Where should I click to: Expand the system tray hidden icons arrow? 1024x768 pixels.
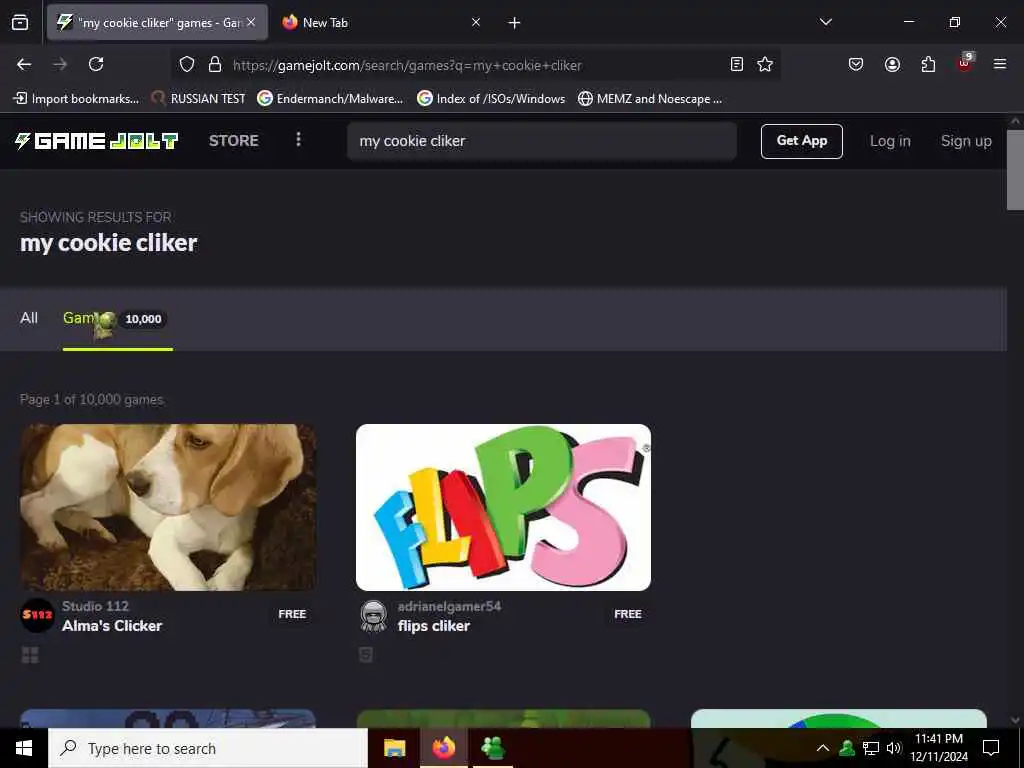click(823, 748)
